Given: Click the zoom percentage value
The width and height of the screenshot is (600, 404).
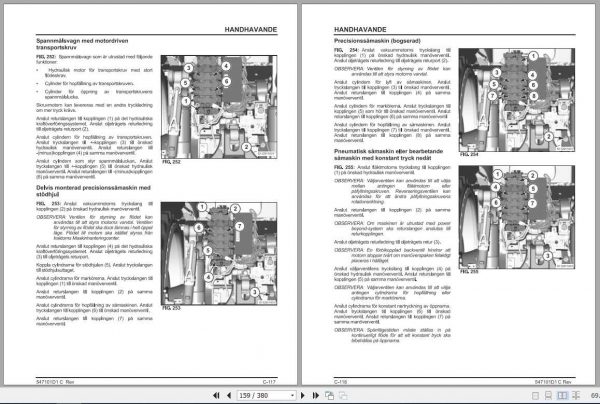Looking at the screenshot, I should point(595,395).
